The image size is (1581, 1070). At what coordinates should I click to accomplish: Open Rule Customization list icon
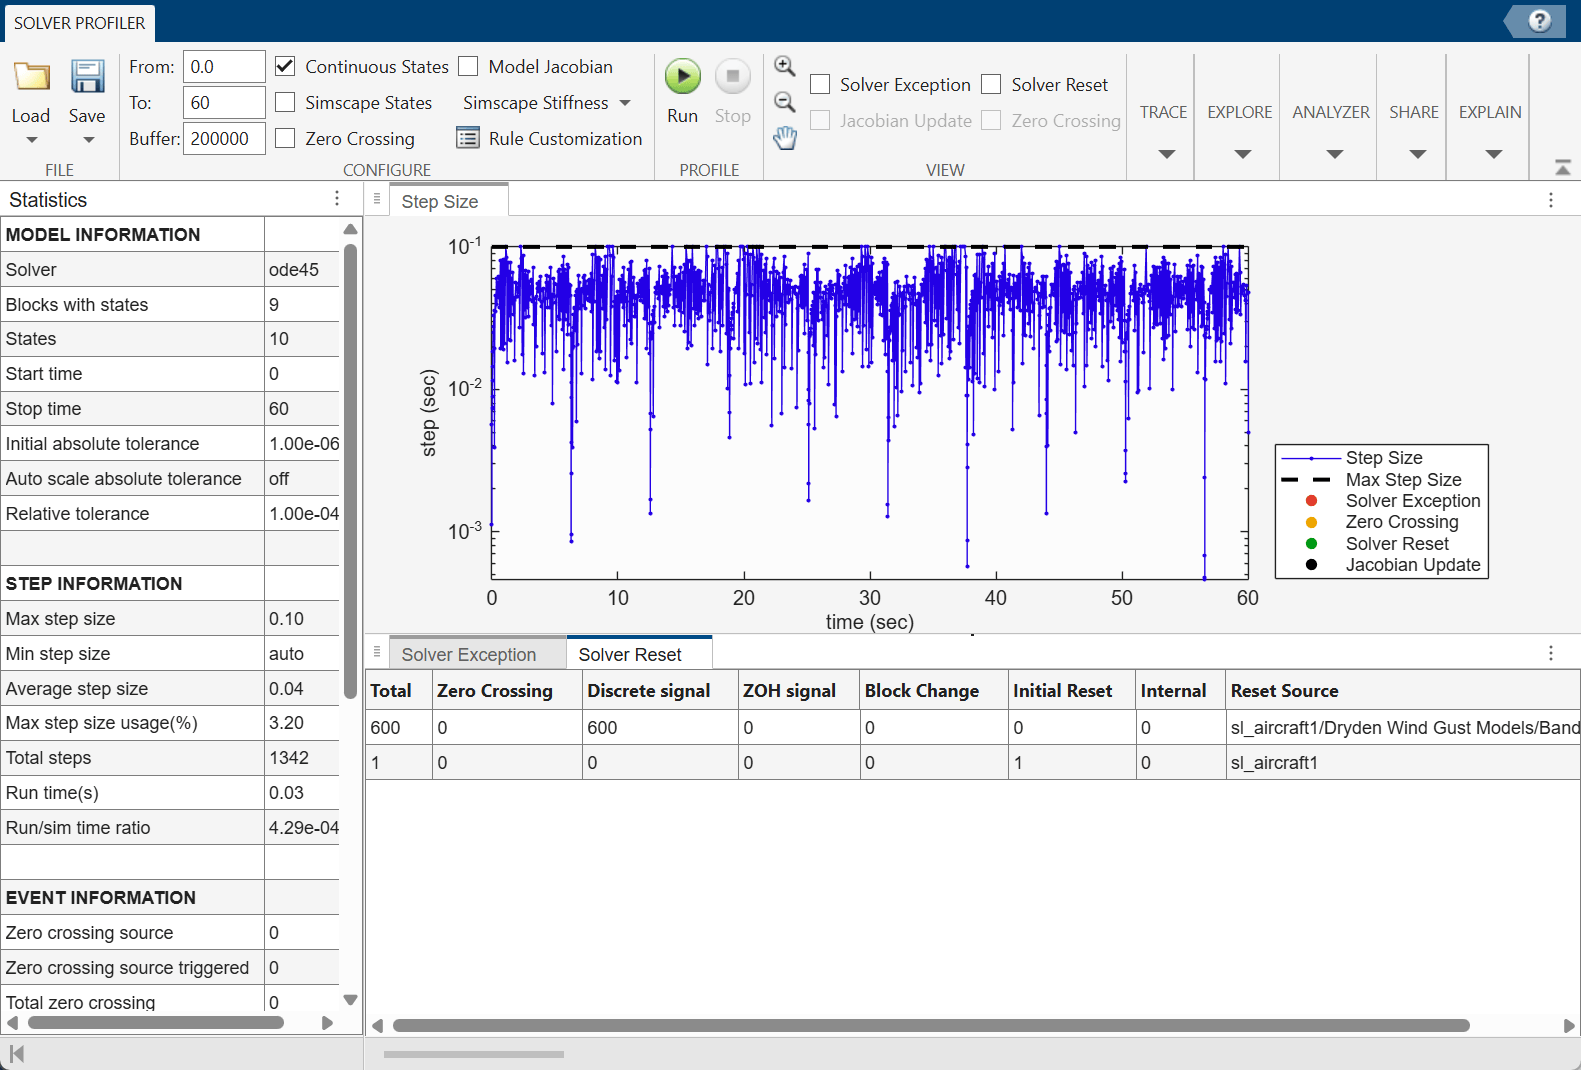467,138
